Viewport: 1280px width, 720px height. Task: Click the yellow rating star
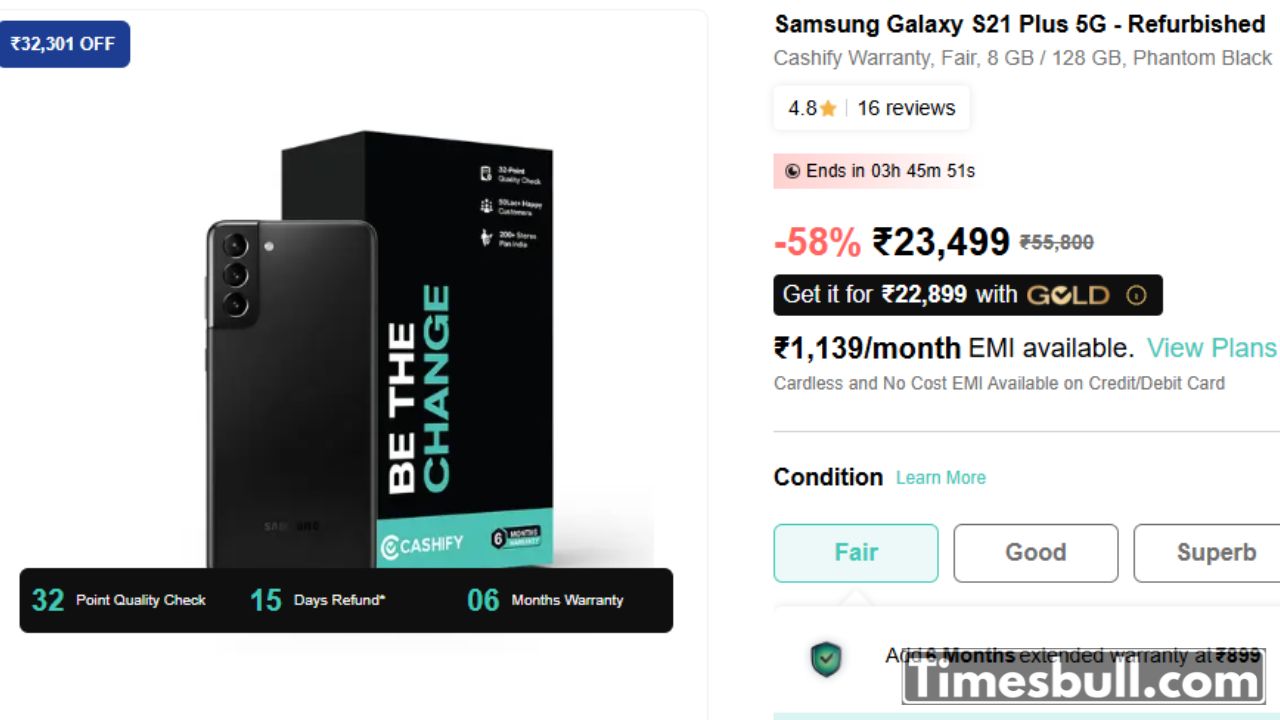click(828, 109)
